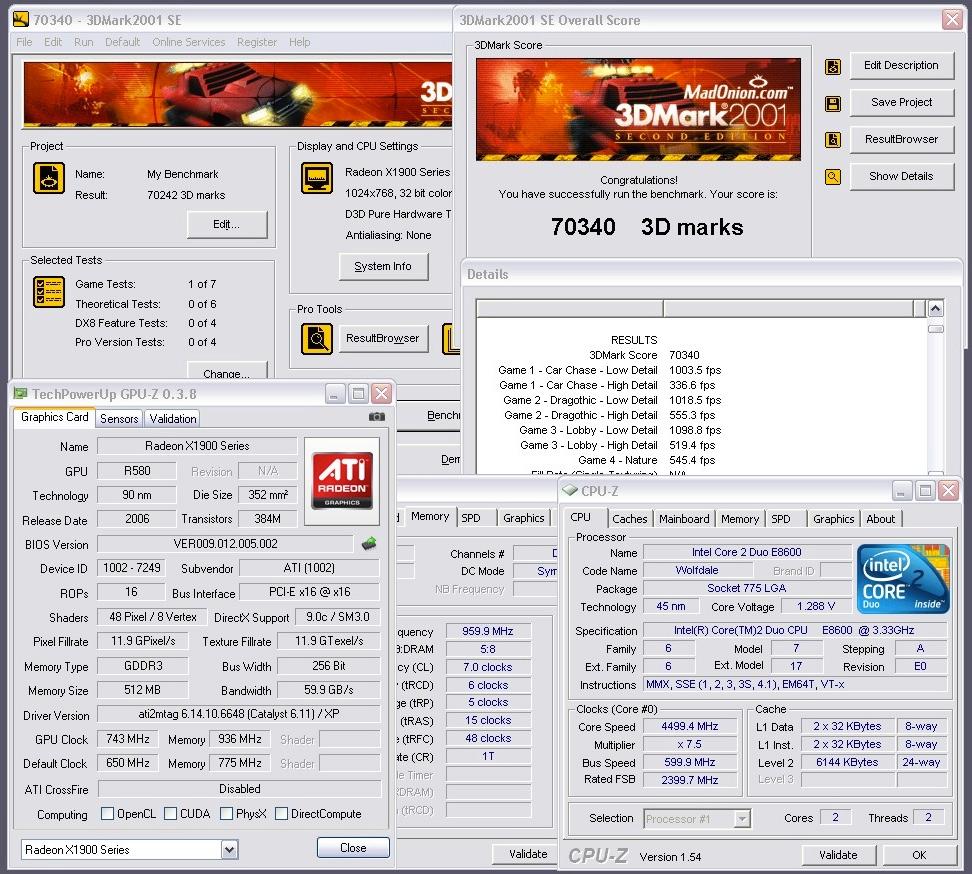Enable the OpenCL checkbox in GPU-Z
Viewport: 972px width, 874px height.
107,813
